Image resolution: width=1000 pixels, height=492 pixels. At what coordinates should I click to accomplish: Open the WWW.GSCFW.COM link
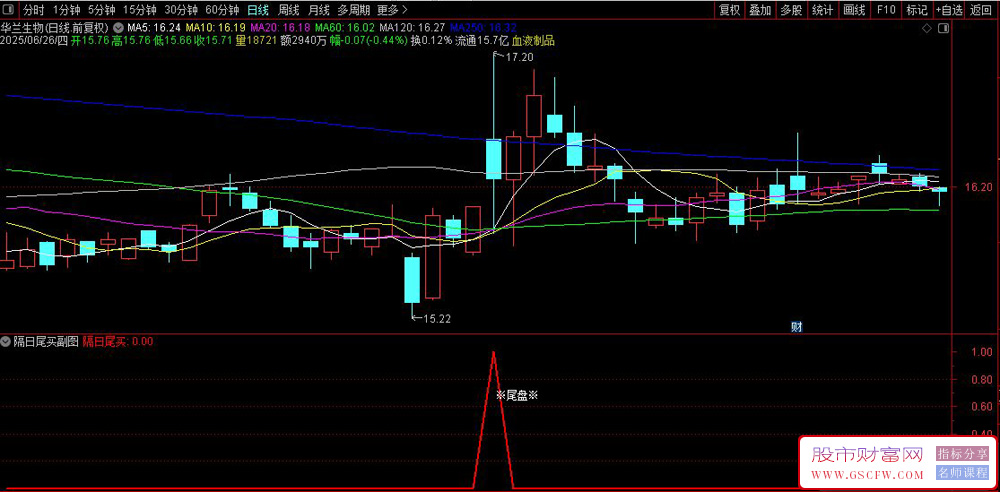(868, 475)
